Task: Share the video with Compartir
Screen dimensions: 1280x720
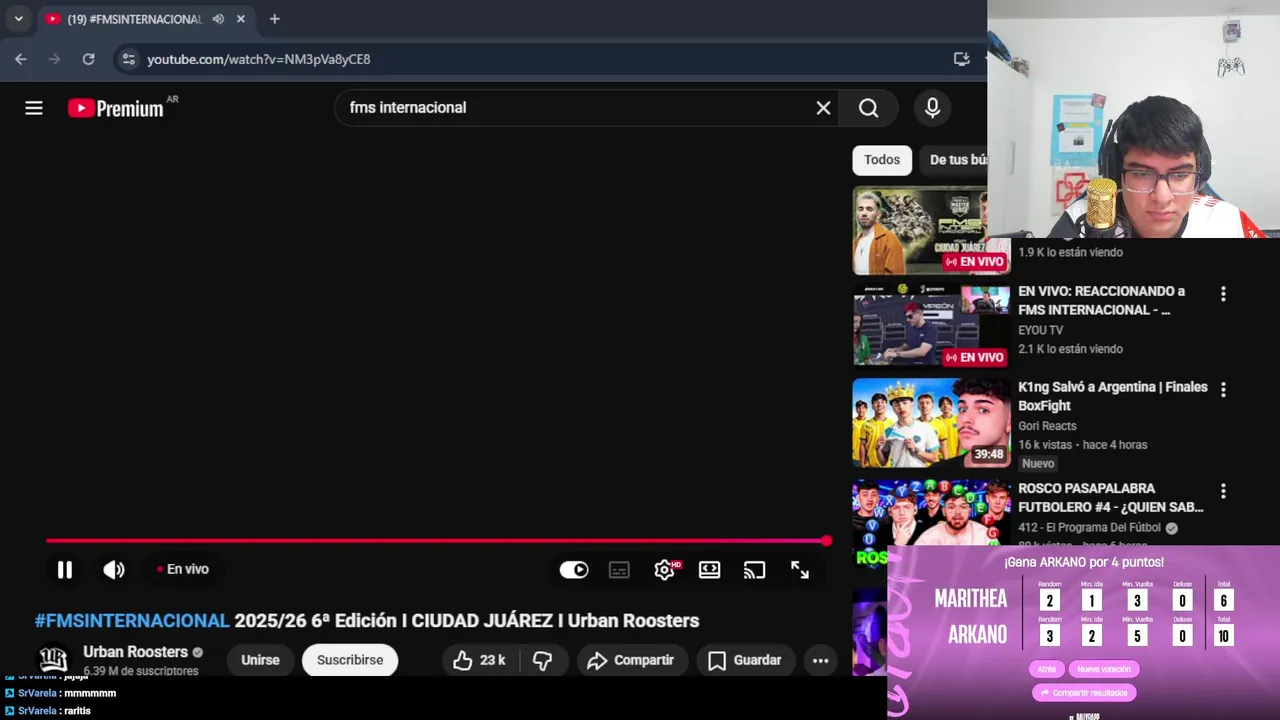Action: (x=630, y=660)
